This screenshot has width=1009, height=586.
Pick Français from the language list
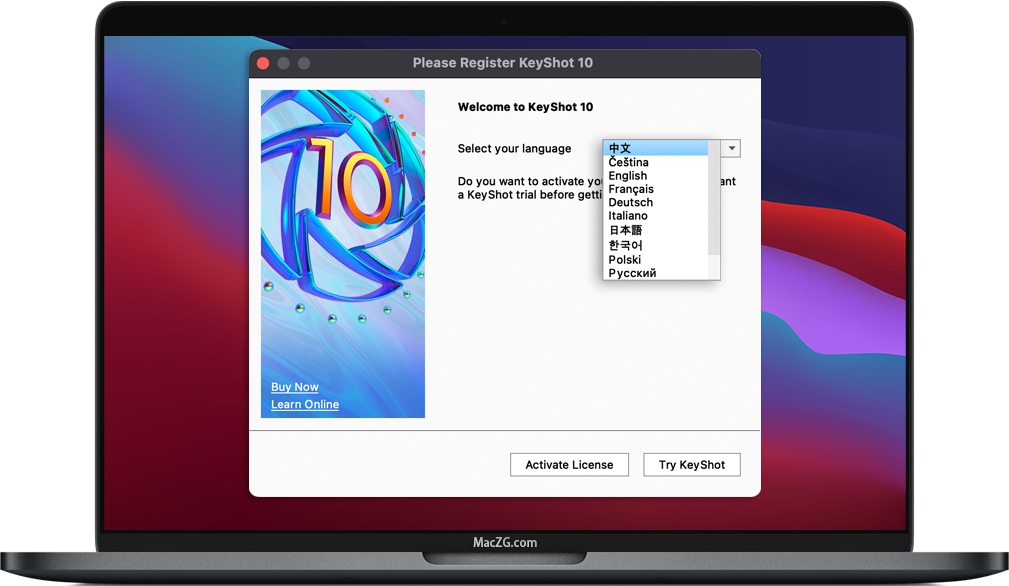[x=630, y=189]
